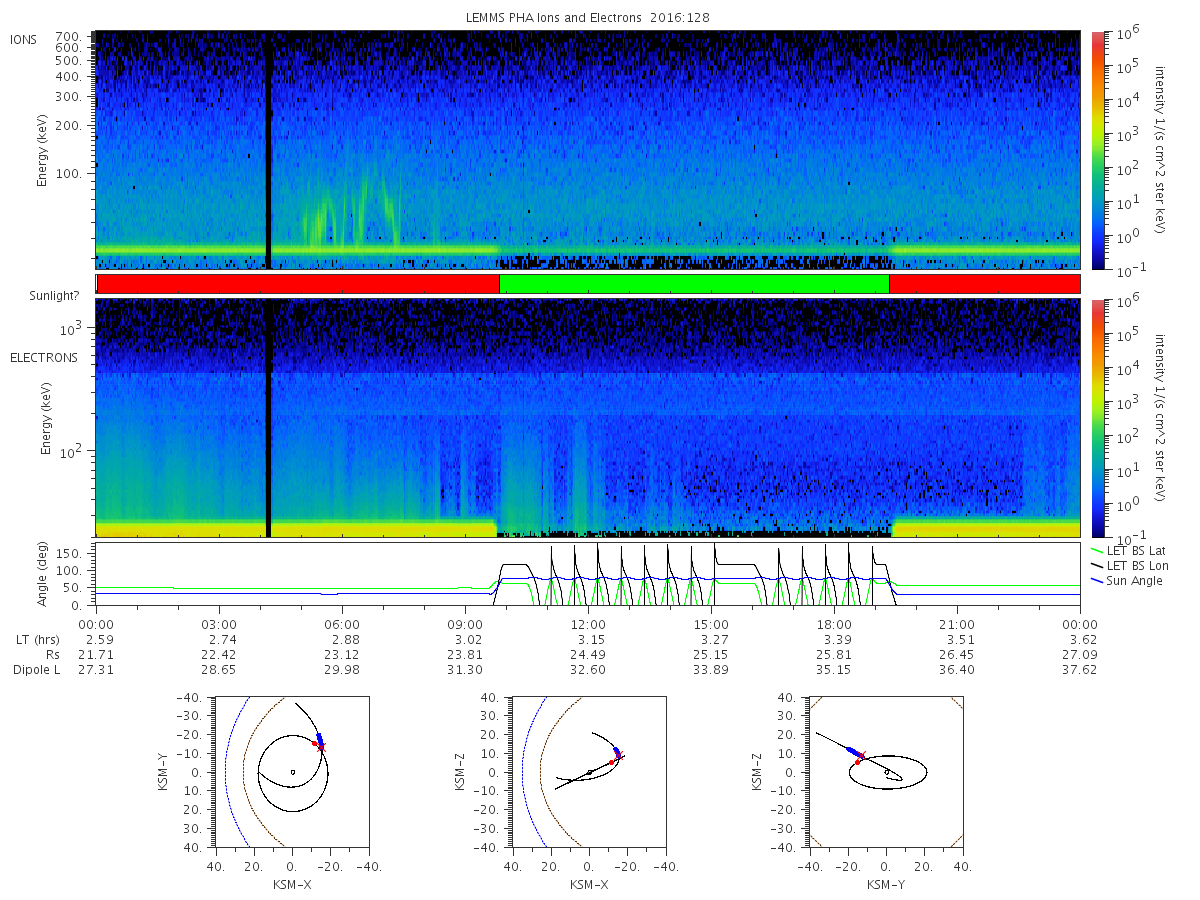Click the "ELECTRONS" panel label
Viewport: 1200px width, 900px height.
coord(44,357)
